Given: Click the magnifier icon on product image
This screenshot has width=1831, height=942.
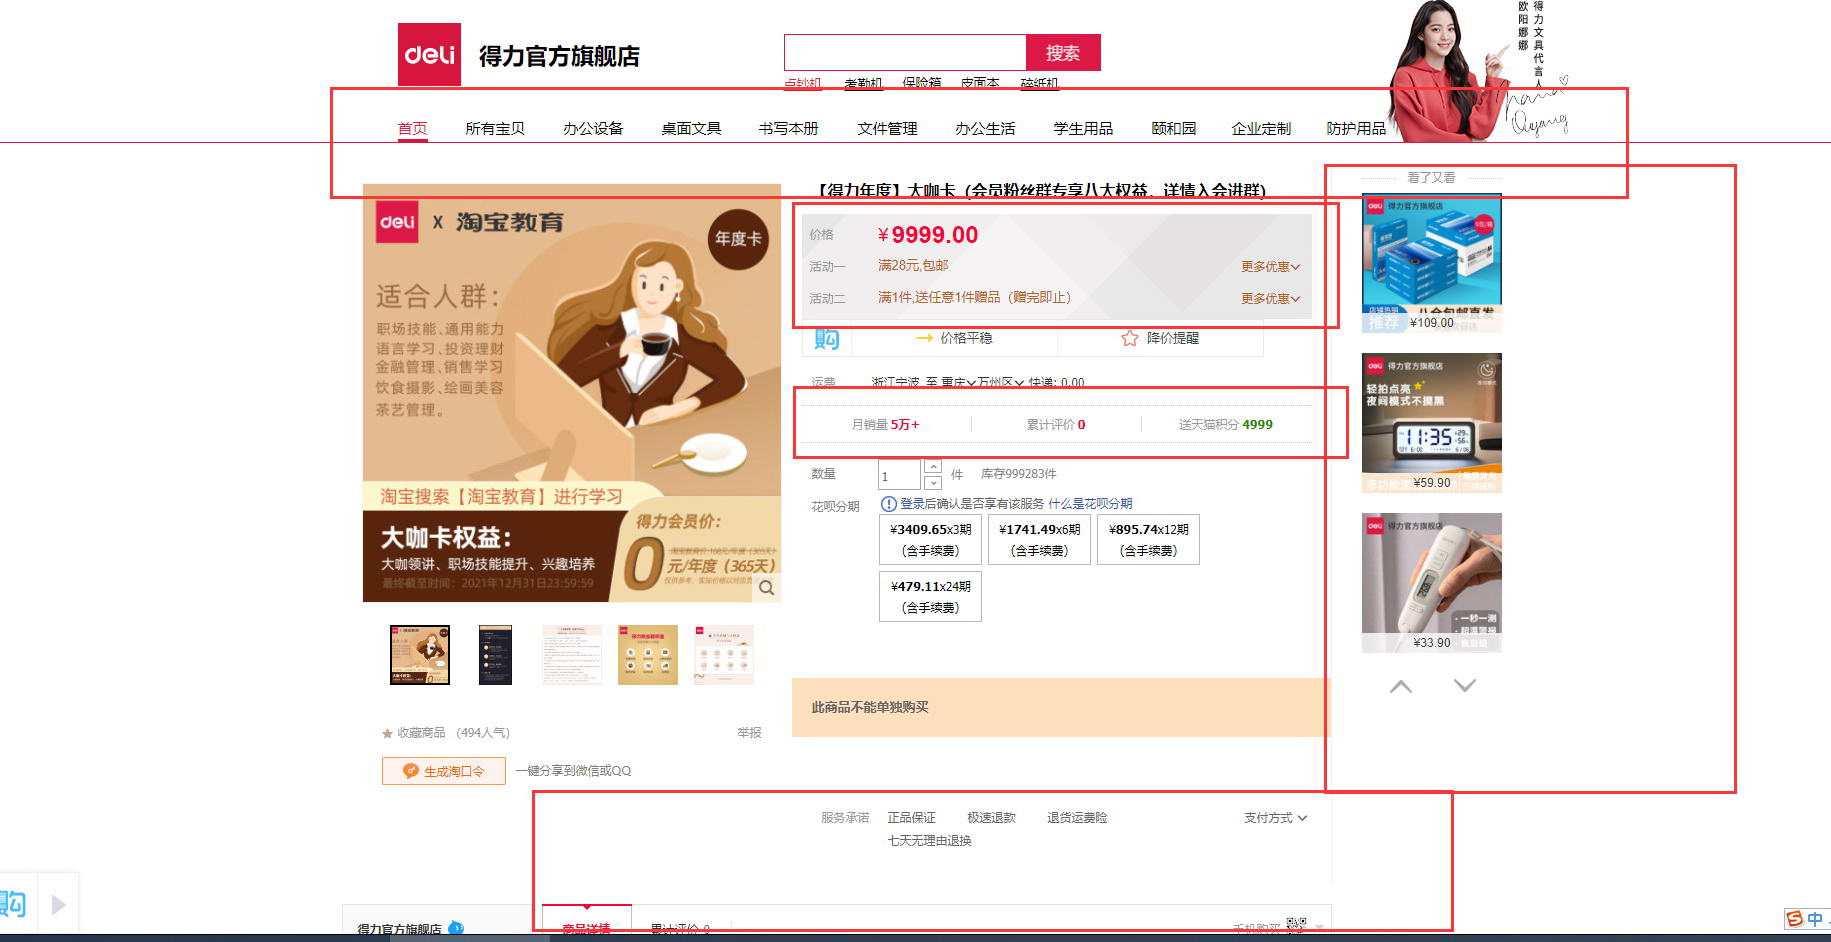Looking at the screenshot, I should 766,588.
